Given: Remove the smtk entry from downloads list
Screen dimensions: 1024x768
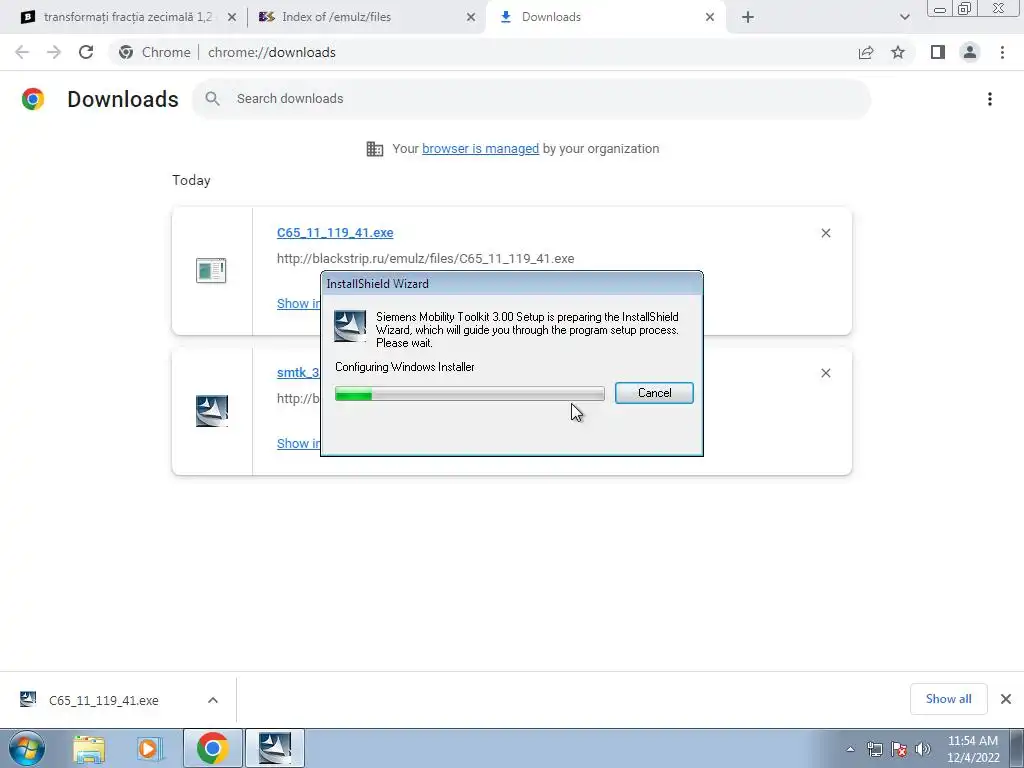Looking at the screenshot, I should pos(825,373).
